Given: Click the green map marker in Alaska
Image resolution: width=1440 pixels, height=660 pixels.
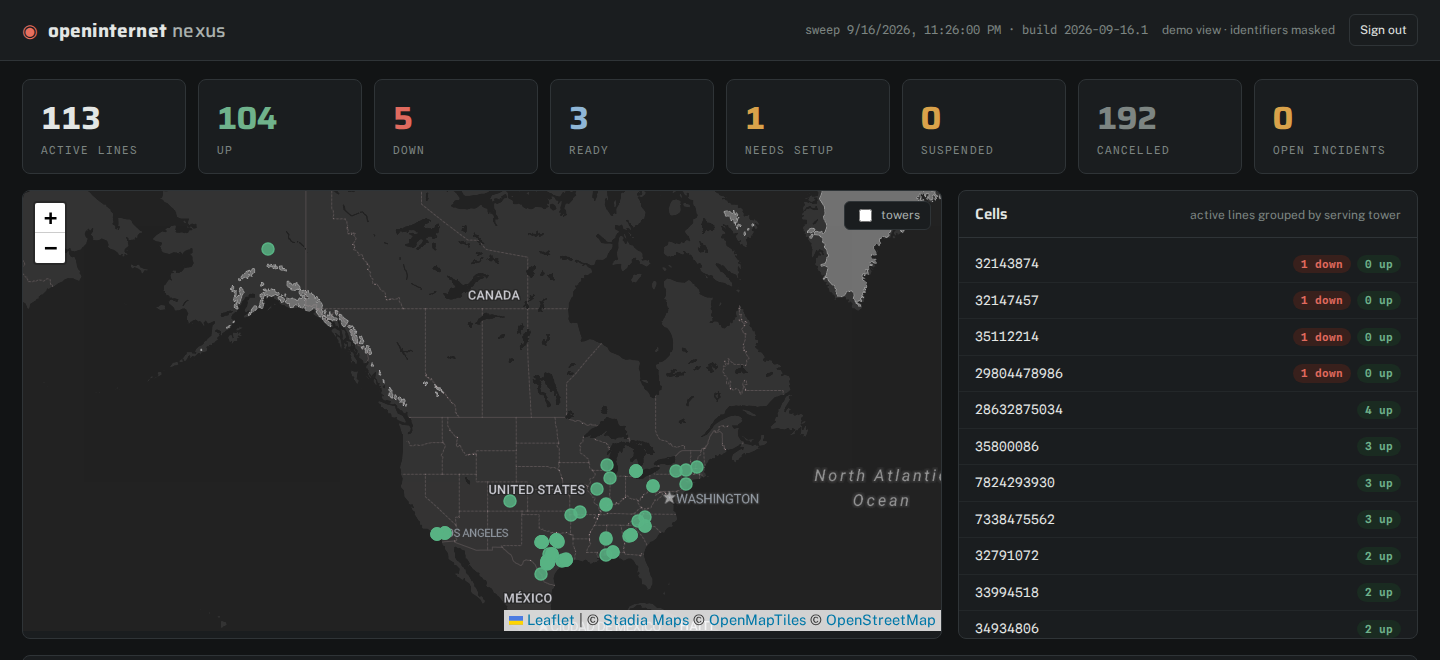Looking at the screenshot, I should point(267,249).
